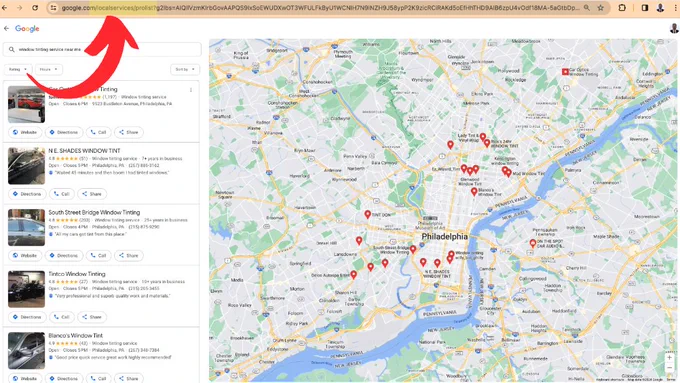Open the browser extensions puzzle icon

[622, 8]
